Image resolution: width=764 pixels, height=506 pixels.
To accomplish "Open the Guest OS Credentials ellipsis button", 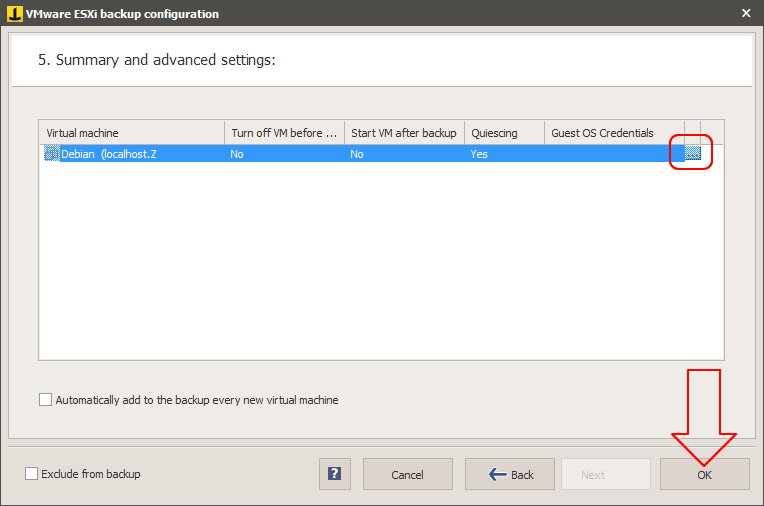I will 692,153.
